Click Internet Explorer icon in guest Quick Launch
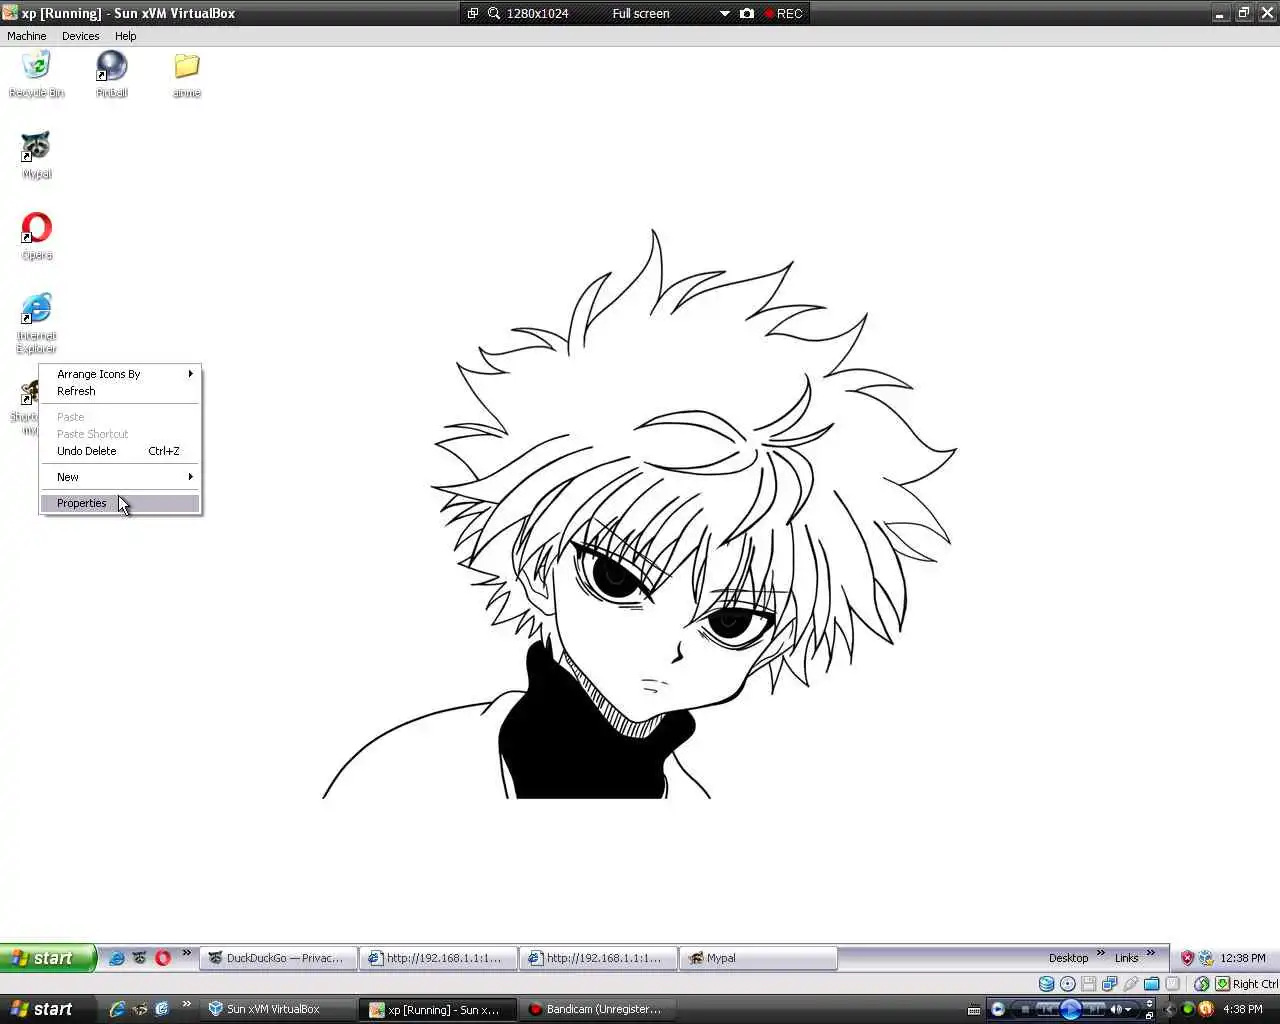The height and width of the screenshot is (1024, 1280). coord(117,958)
